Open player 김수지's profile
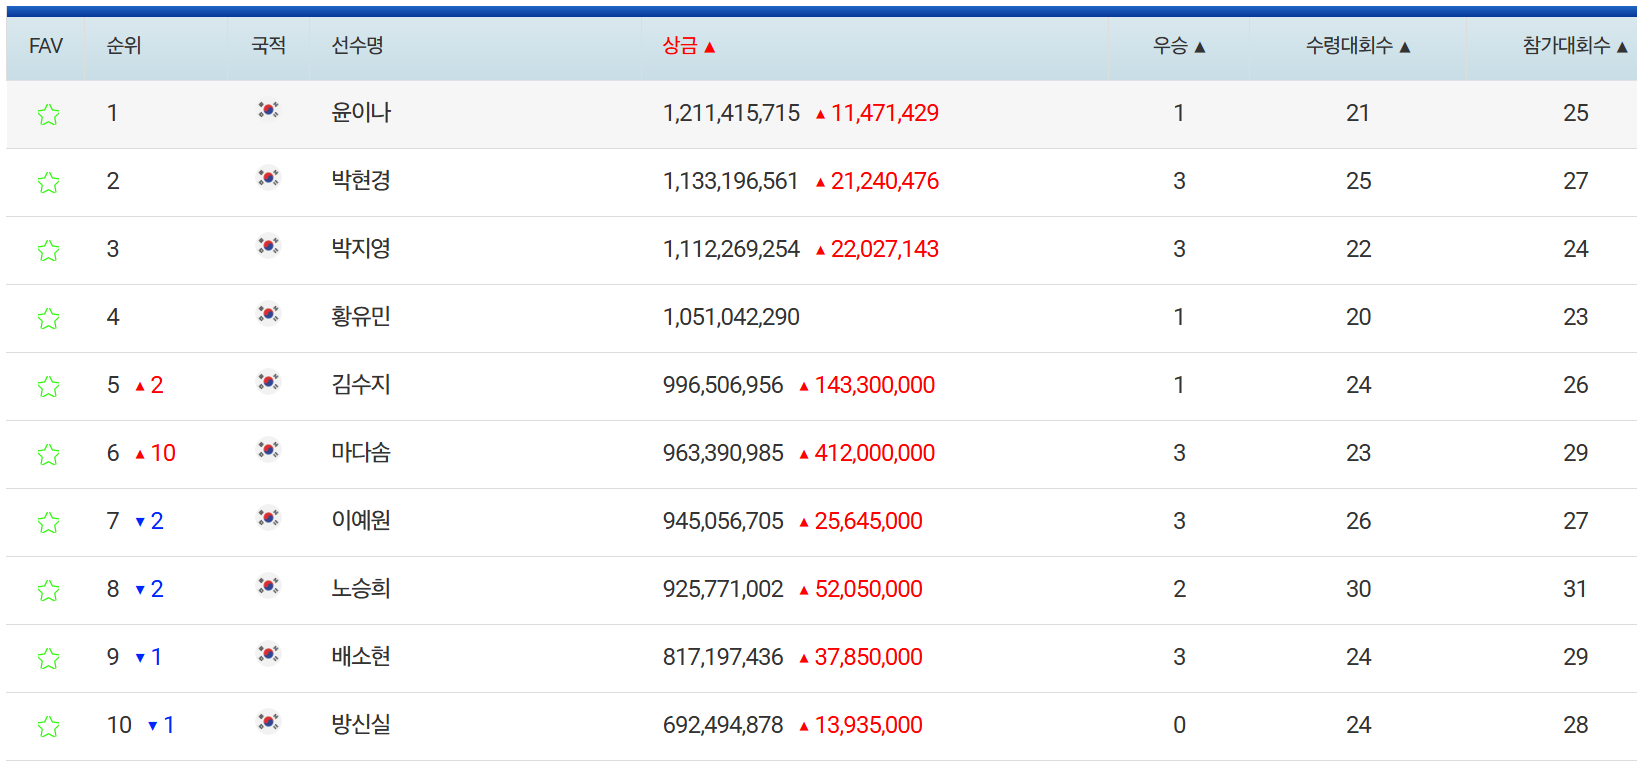Viewport: 1637px width, 765px height. pos(361,385)
